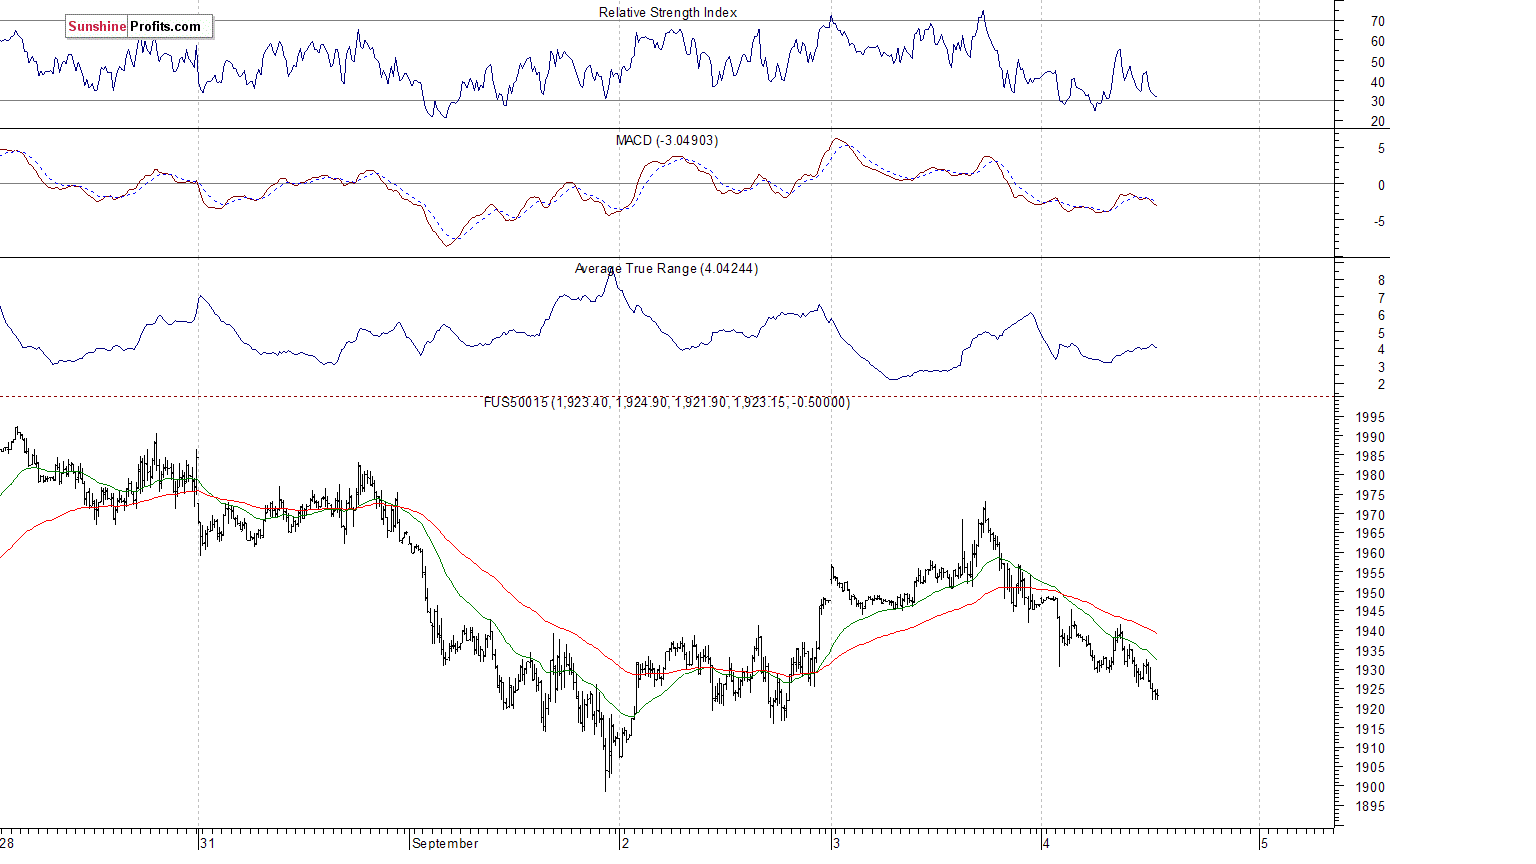Click the 1940 price level on the axis
The width and height of the screenshot is (1536, 864).
pos(1370,631)
